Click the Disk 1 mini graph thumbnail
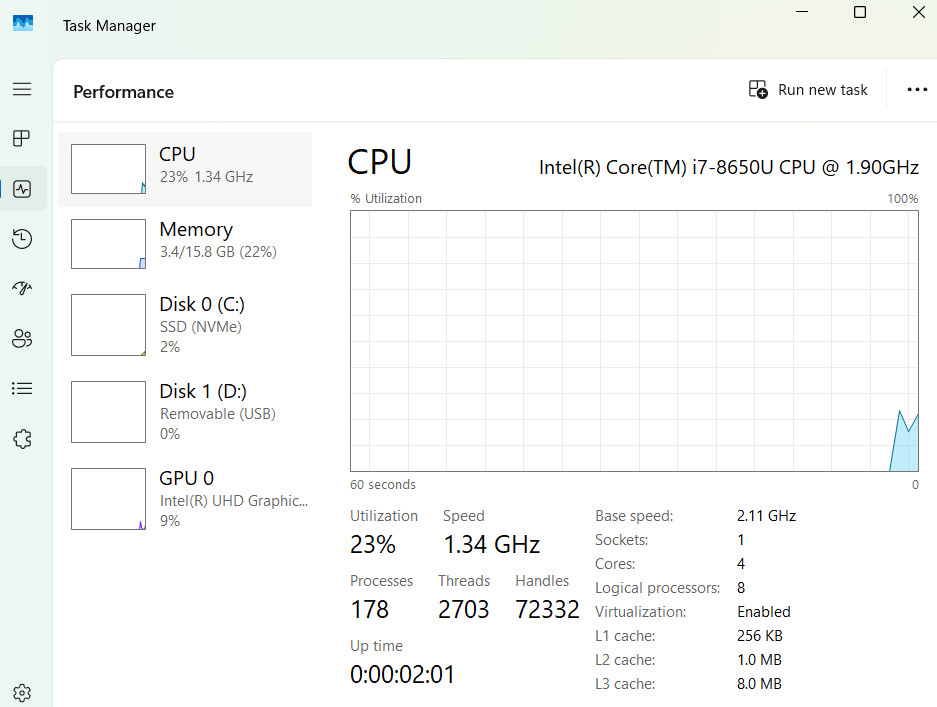Image resolution: width=937 pixels, height=707 pixels. 108,412
